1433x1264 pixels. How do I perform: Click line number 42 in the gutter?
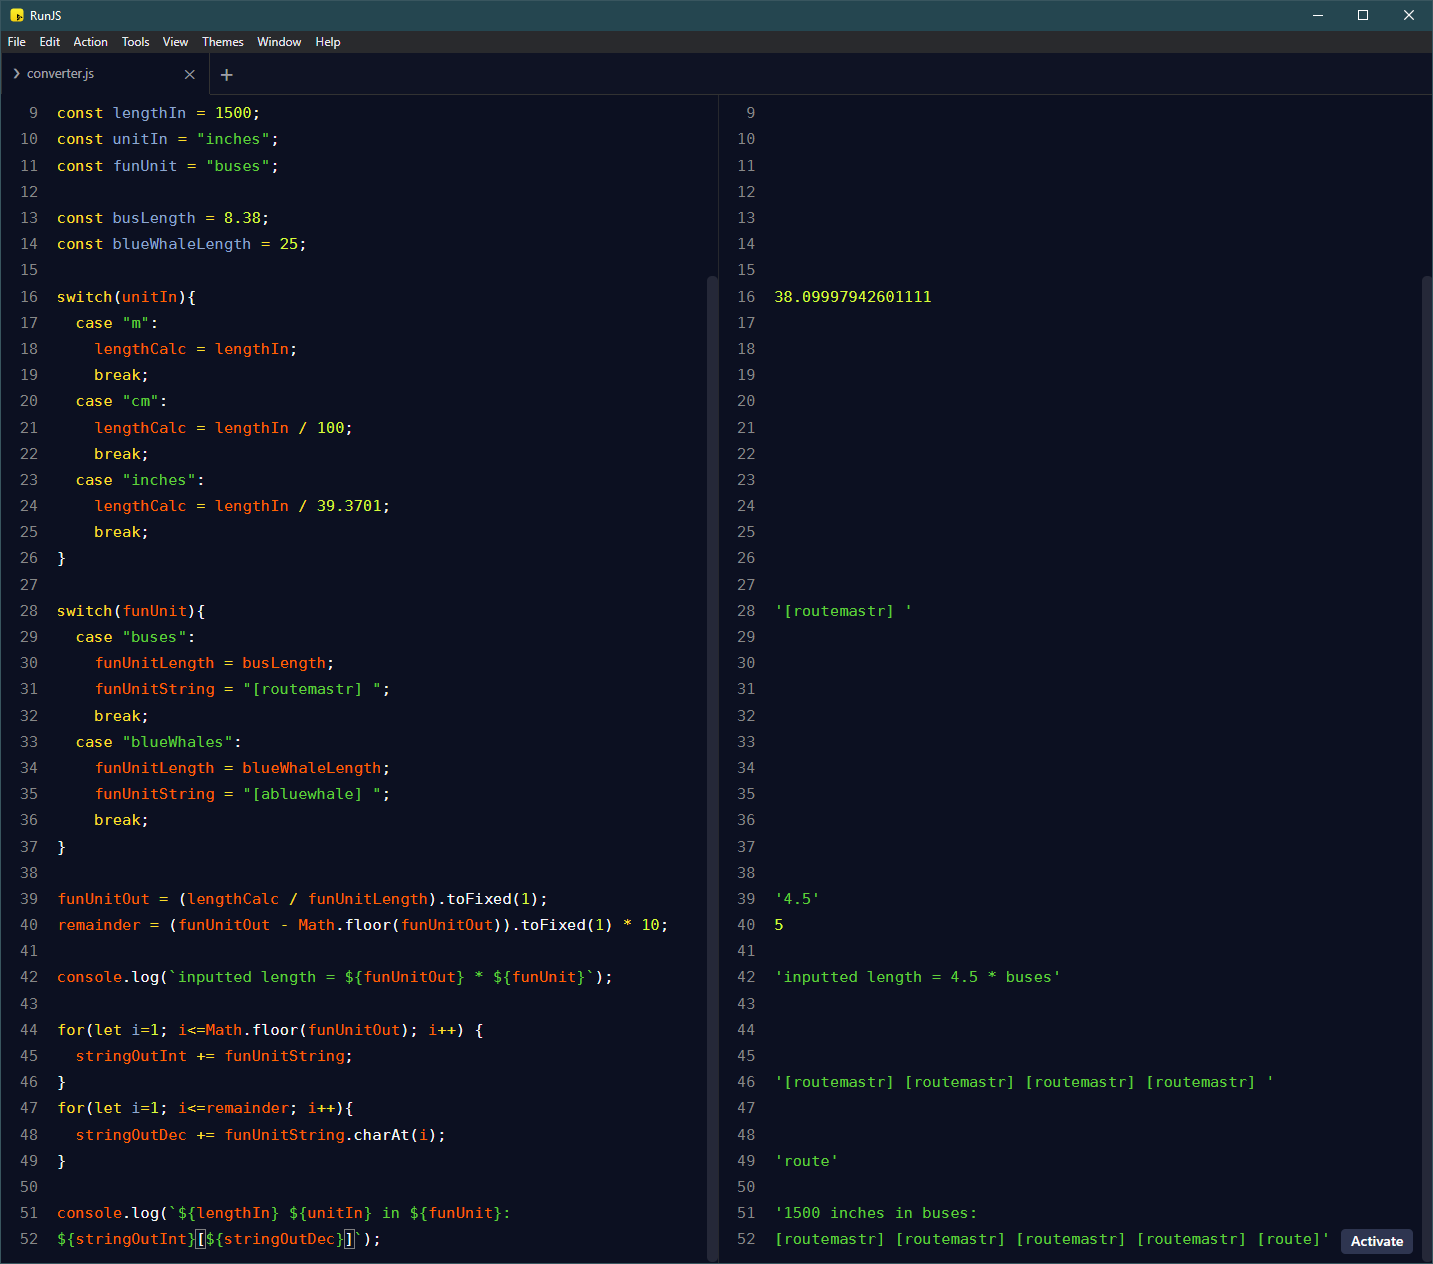click(28, 977)
